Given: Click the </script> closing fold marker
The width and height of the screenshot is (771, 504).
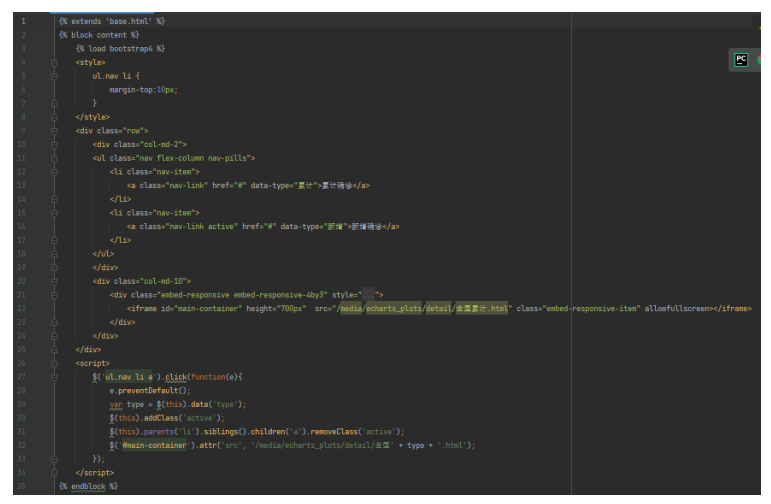Looking at the screenshot, I should coord(55,473).
